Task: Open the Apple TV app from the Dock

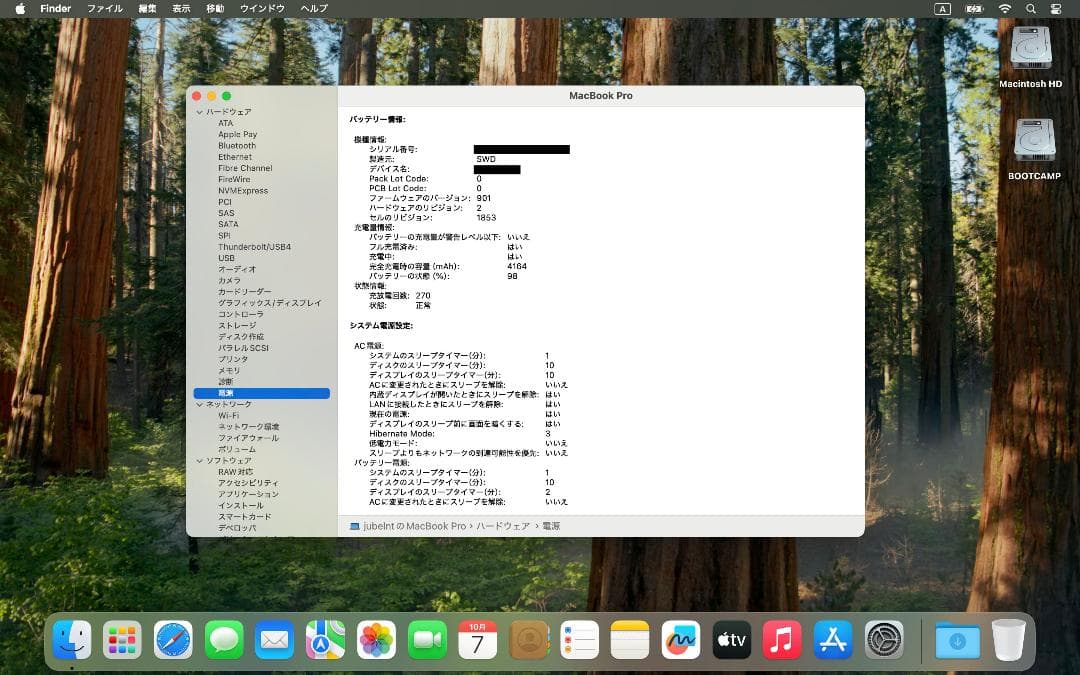Action: (x=731, y=637)
